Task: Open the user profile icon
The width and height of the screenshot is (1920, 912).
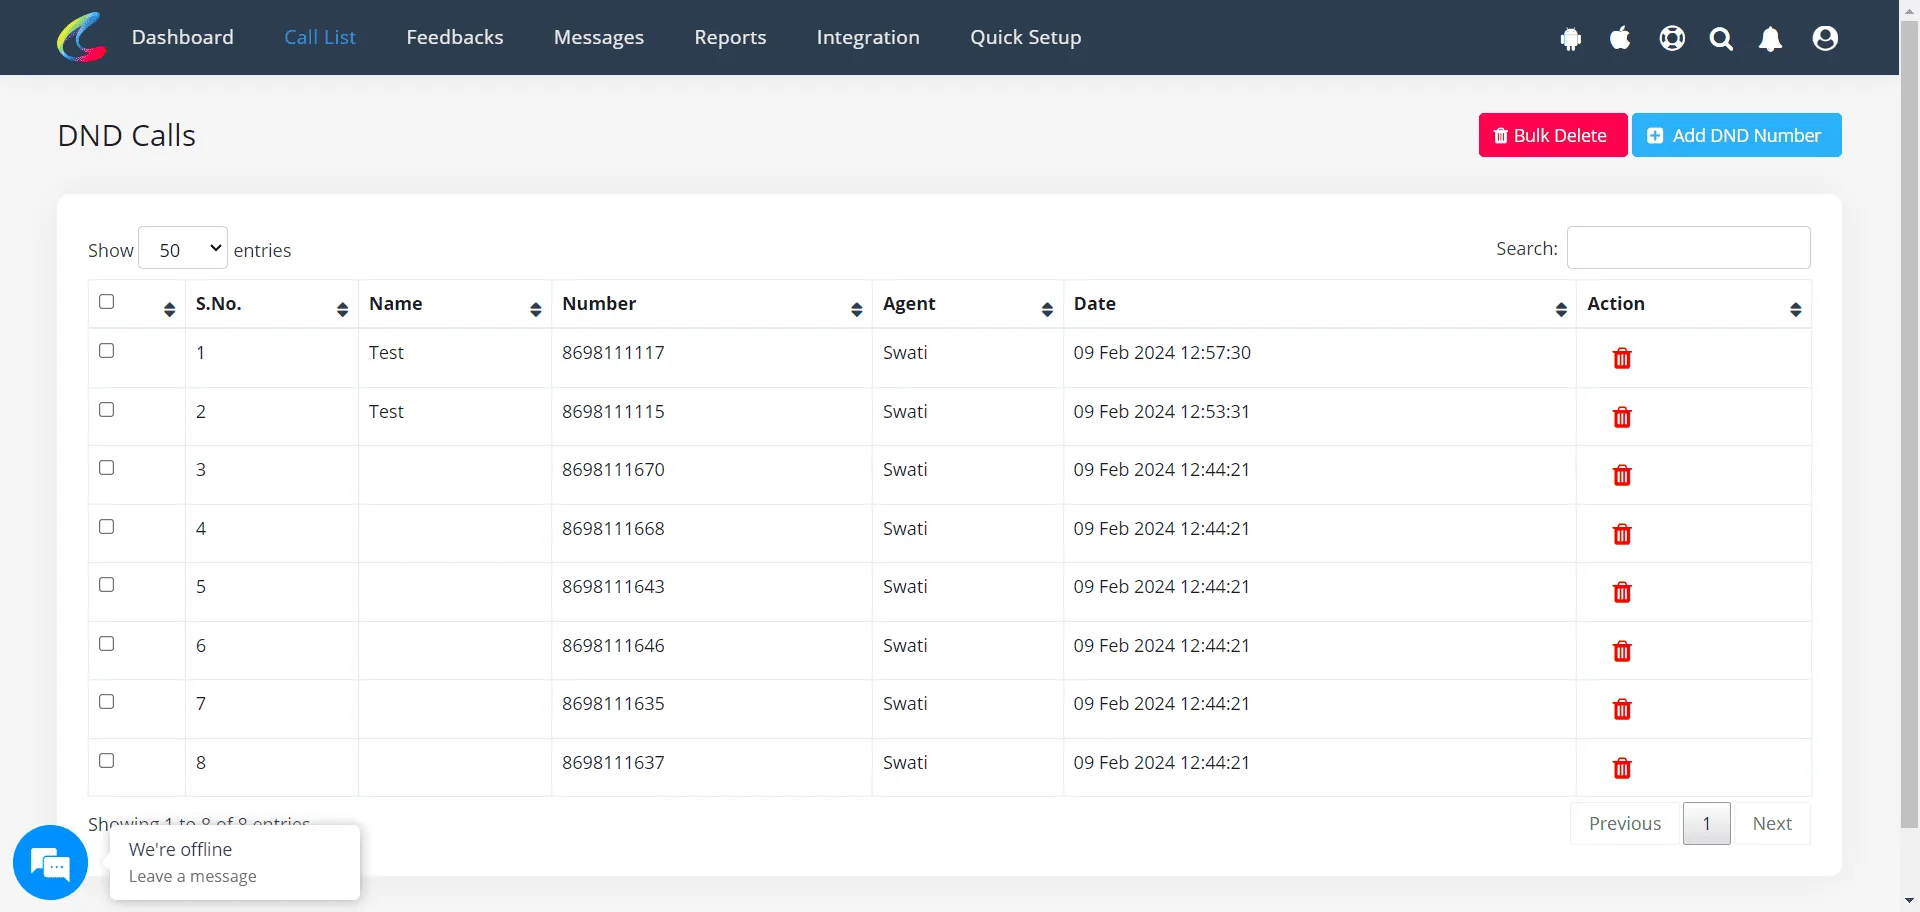Action: (1825, 38)
